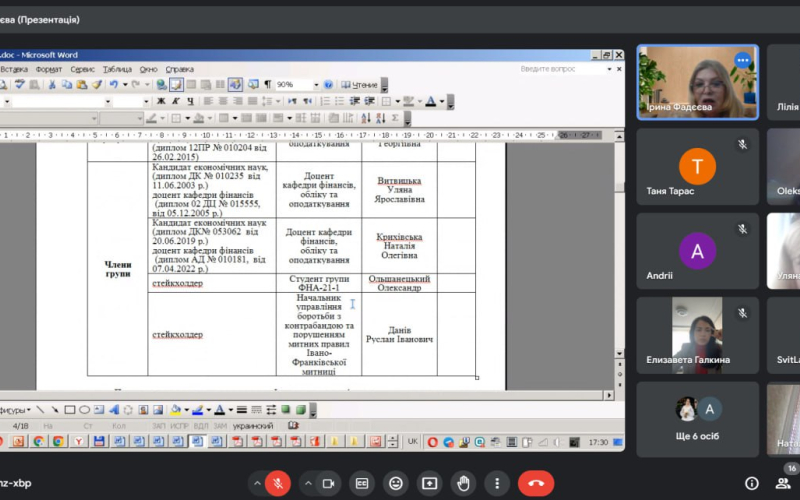Click the Yandex browser icon in shared taskbar
The height and width of the screenshot is (500, 800).
(79, 441)
